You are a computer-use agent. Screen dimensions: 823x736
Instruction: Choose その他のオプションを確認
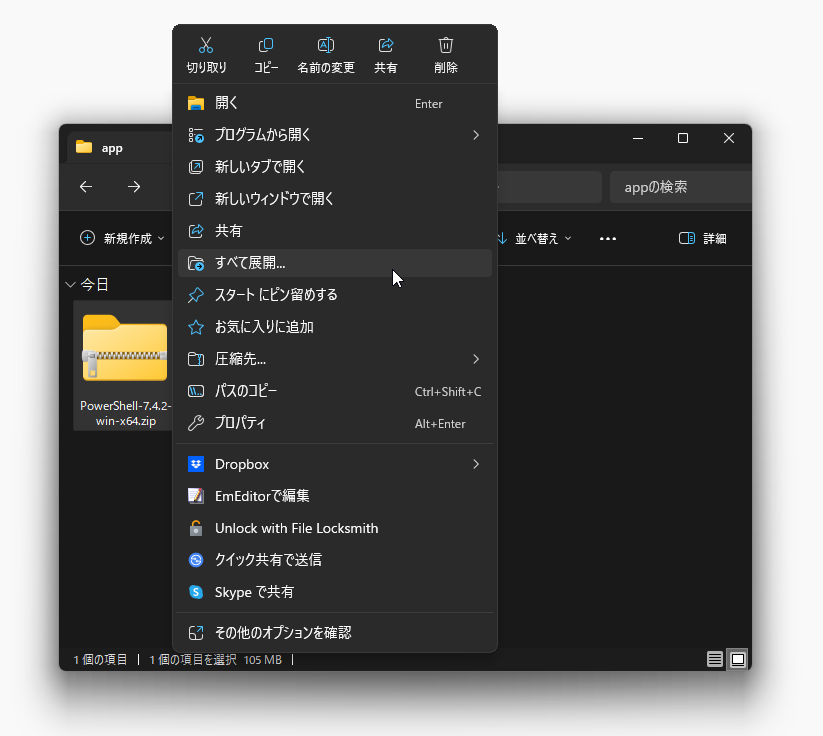click(x=335, y=633)
